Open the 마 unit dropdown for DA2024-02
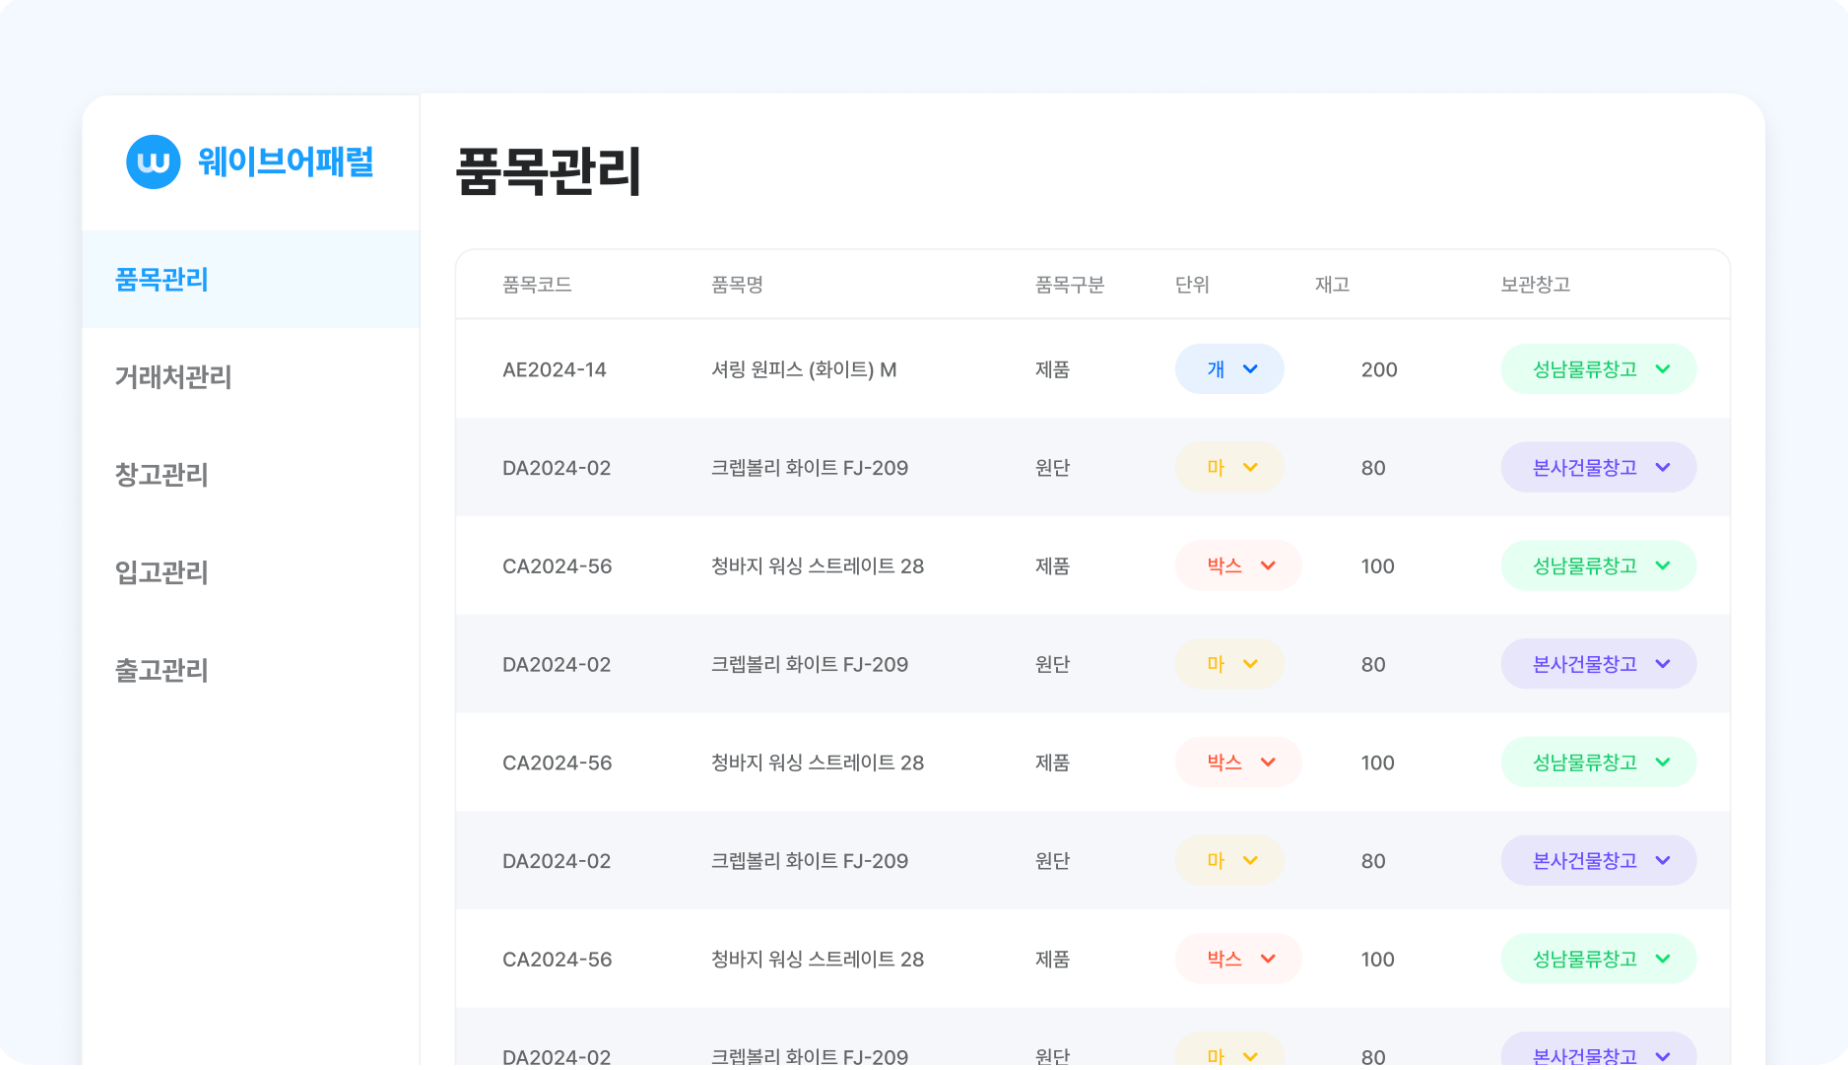Image resolution: width=1848 pixels, height=1070 pixels. (x=1229, y=467)
